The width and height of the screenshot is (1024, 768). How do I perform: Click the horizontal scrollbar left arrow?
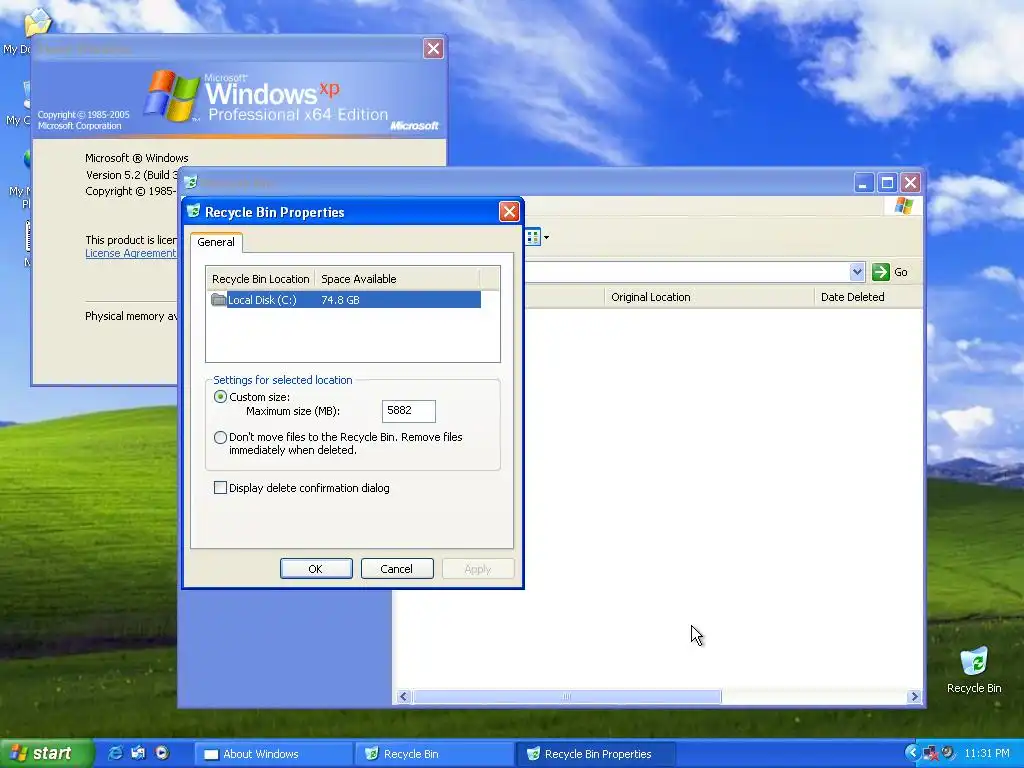(404, 697)
